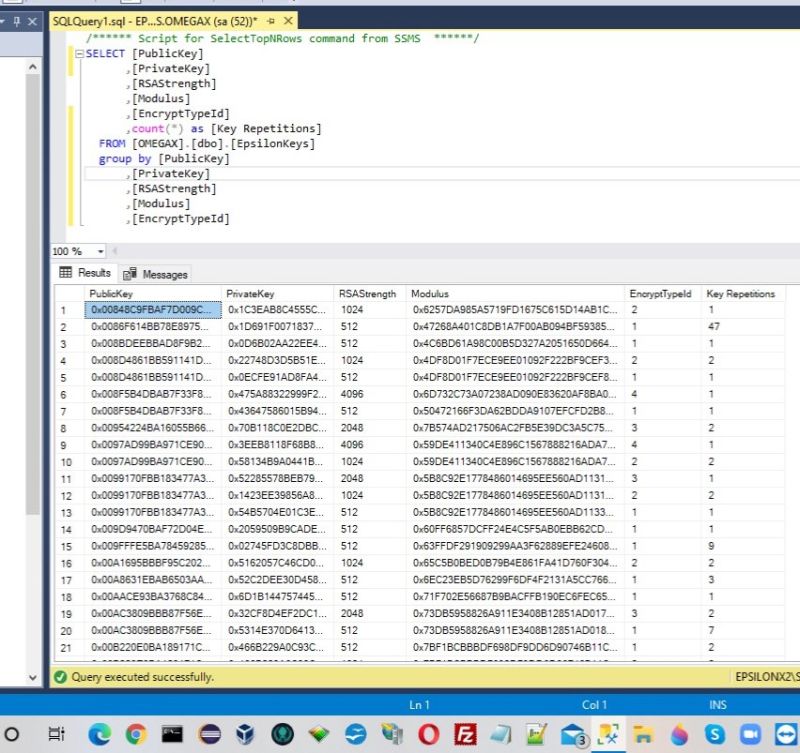Launch Microsoft Edge from the taskbar

[99, 734]
